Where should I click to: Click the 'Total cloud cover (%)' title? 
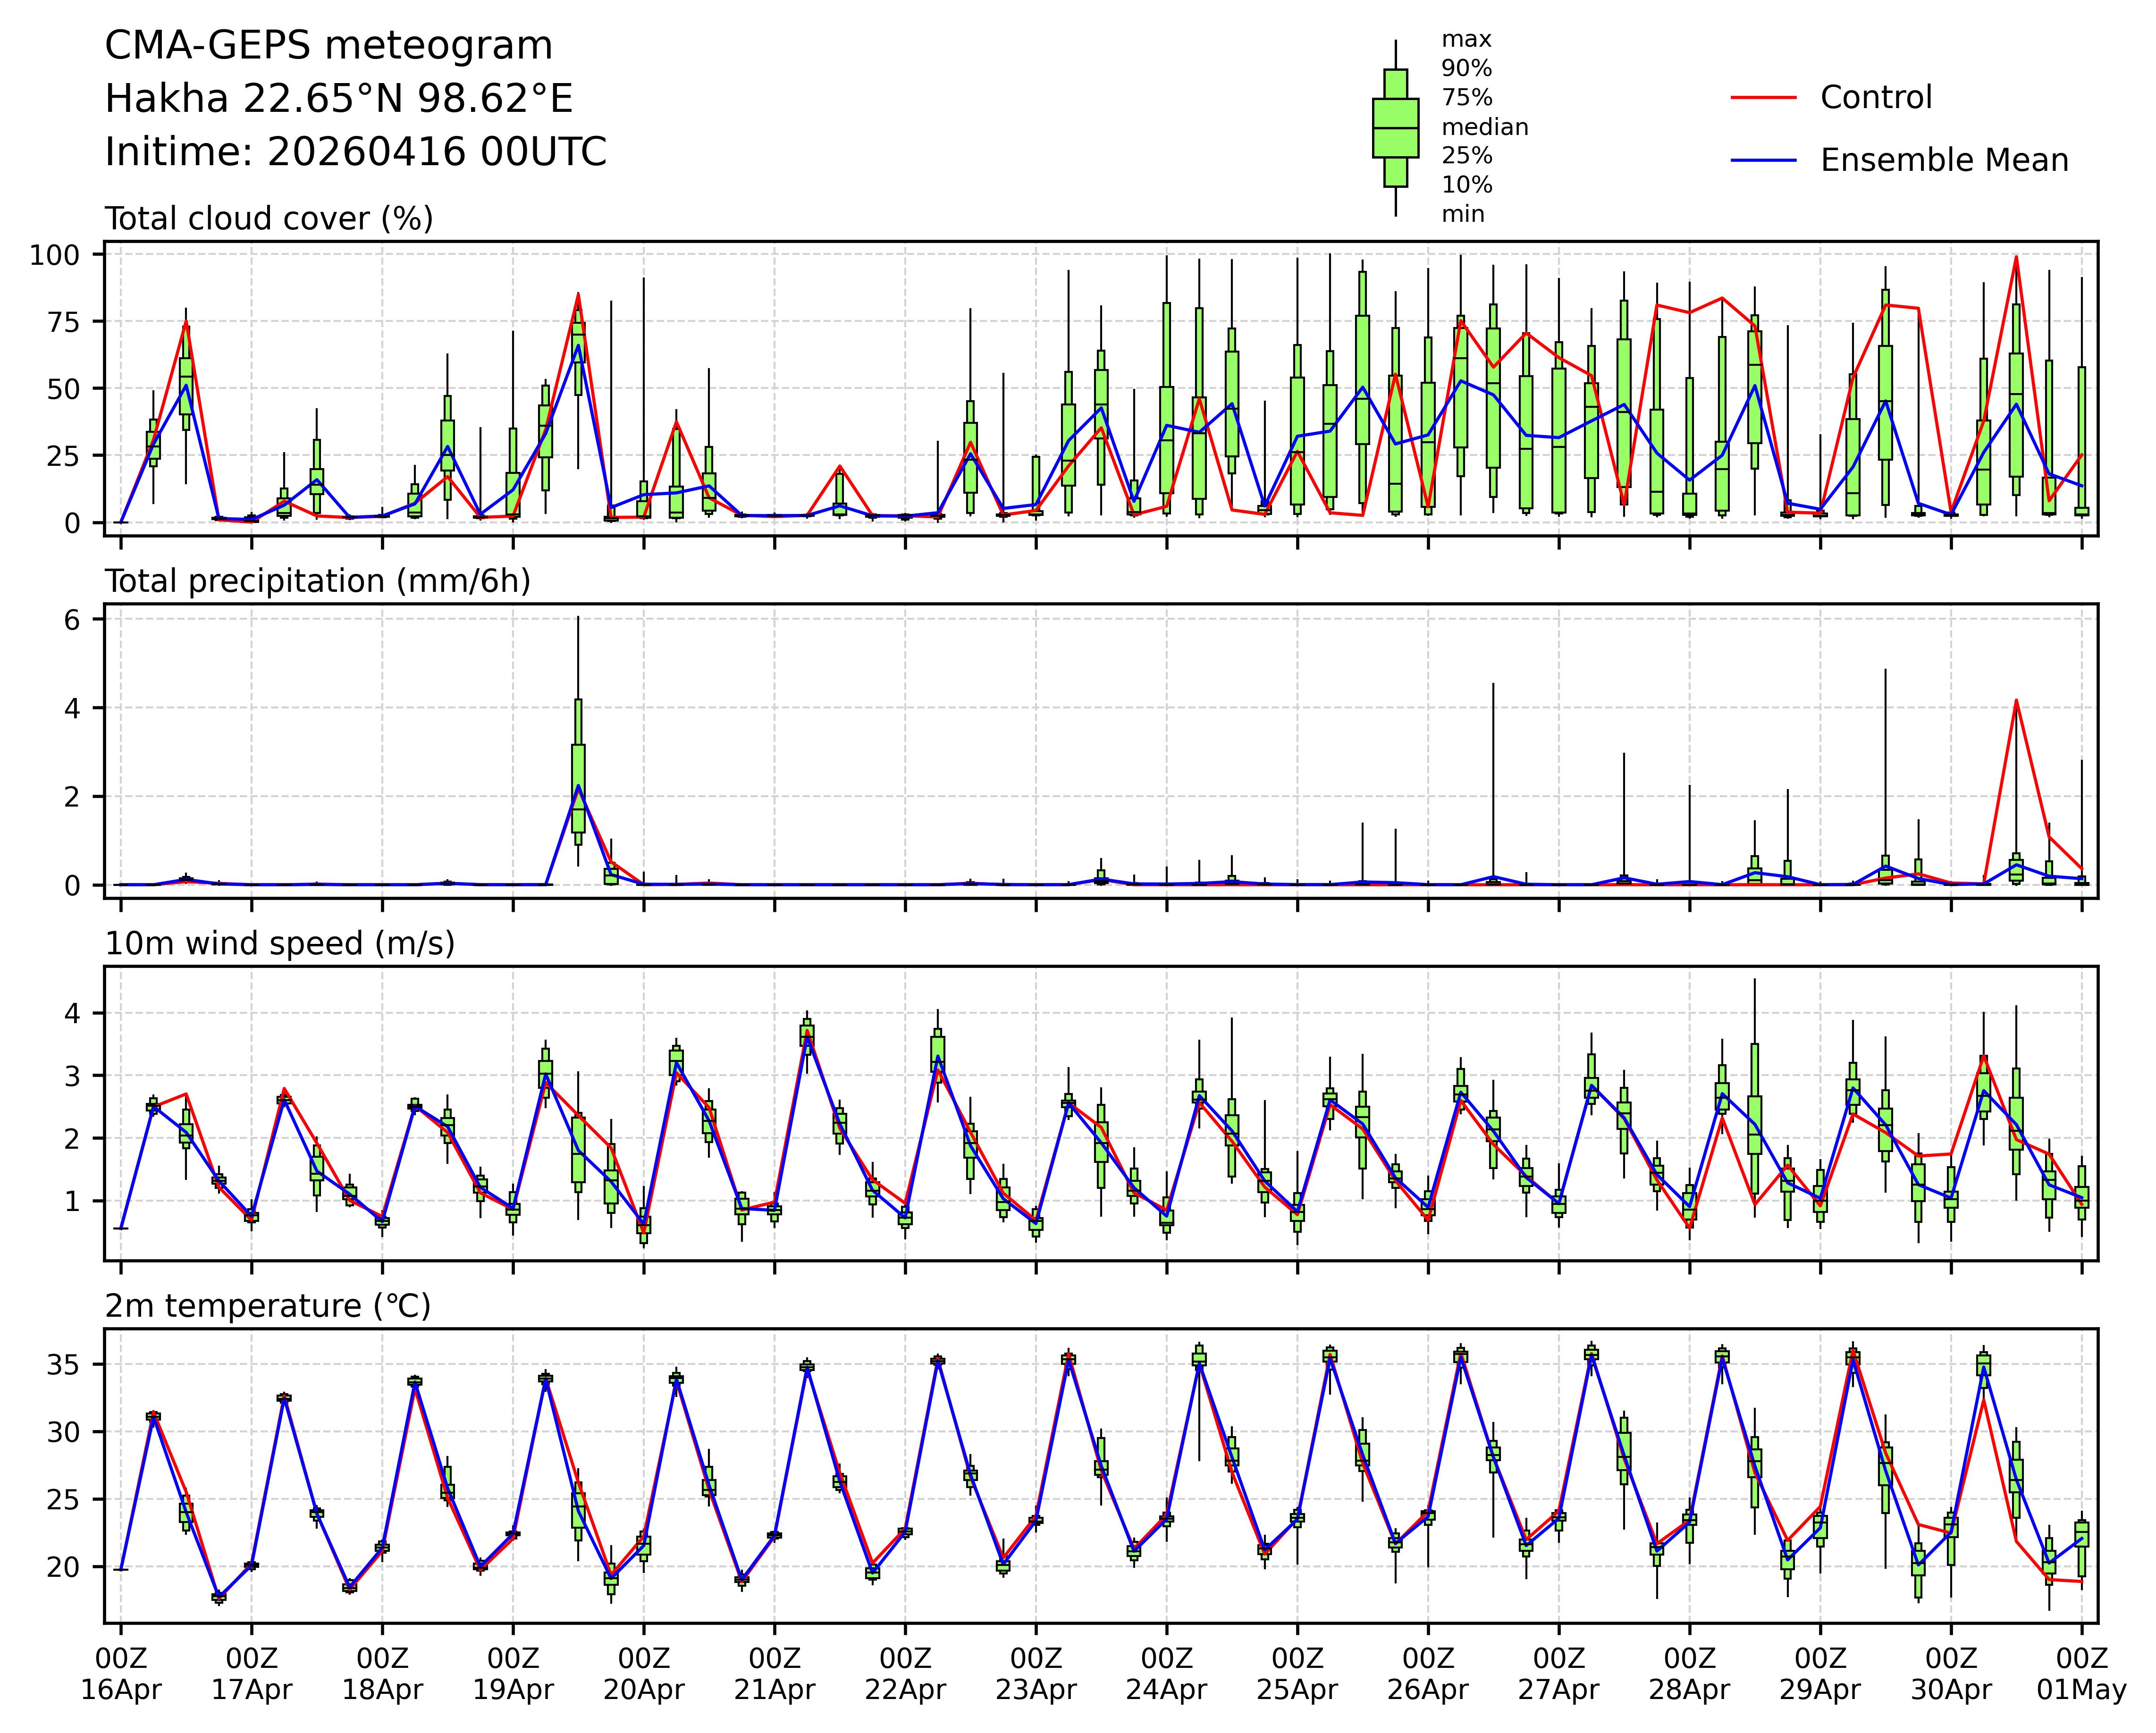click(x=269, y=219)
